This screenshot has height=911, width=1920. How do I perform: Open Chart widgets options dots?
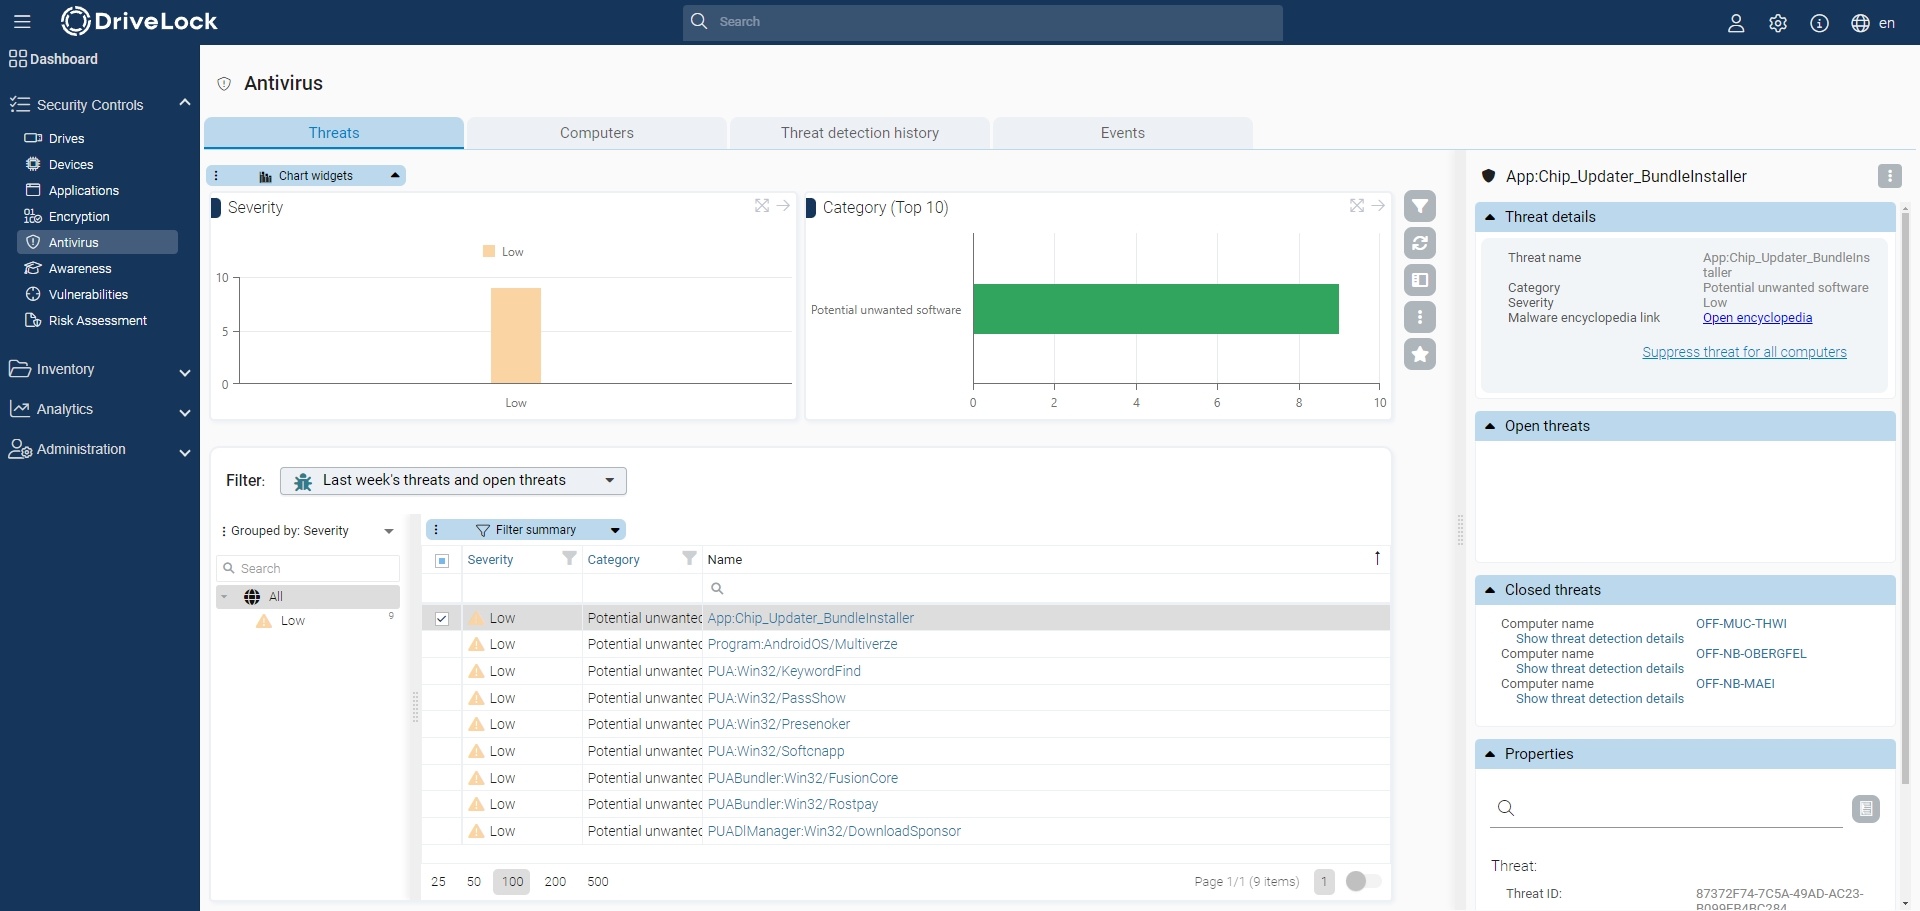[216, 176]
